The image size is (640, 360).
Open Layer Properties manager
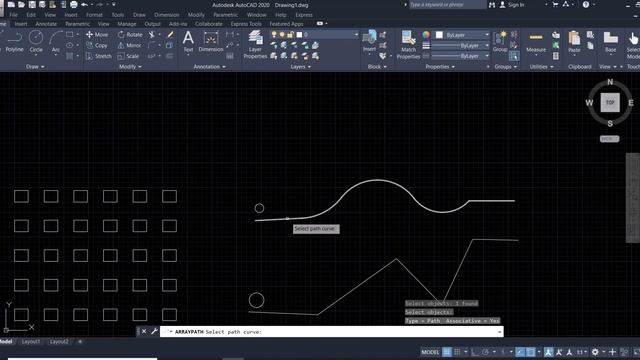click(255, 45)
